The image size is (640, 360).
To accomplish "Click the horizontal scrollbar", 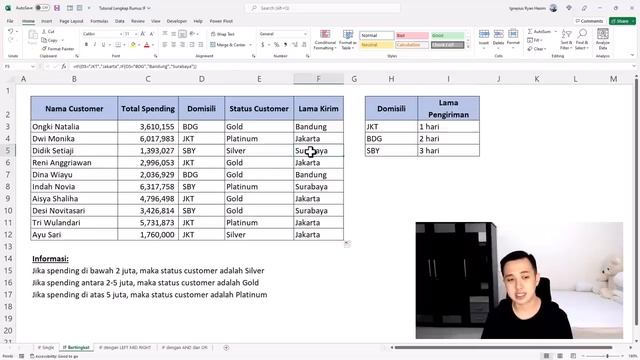I will click(503, 348).
